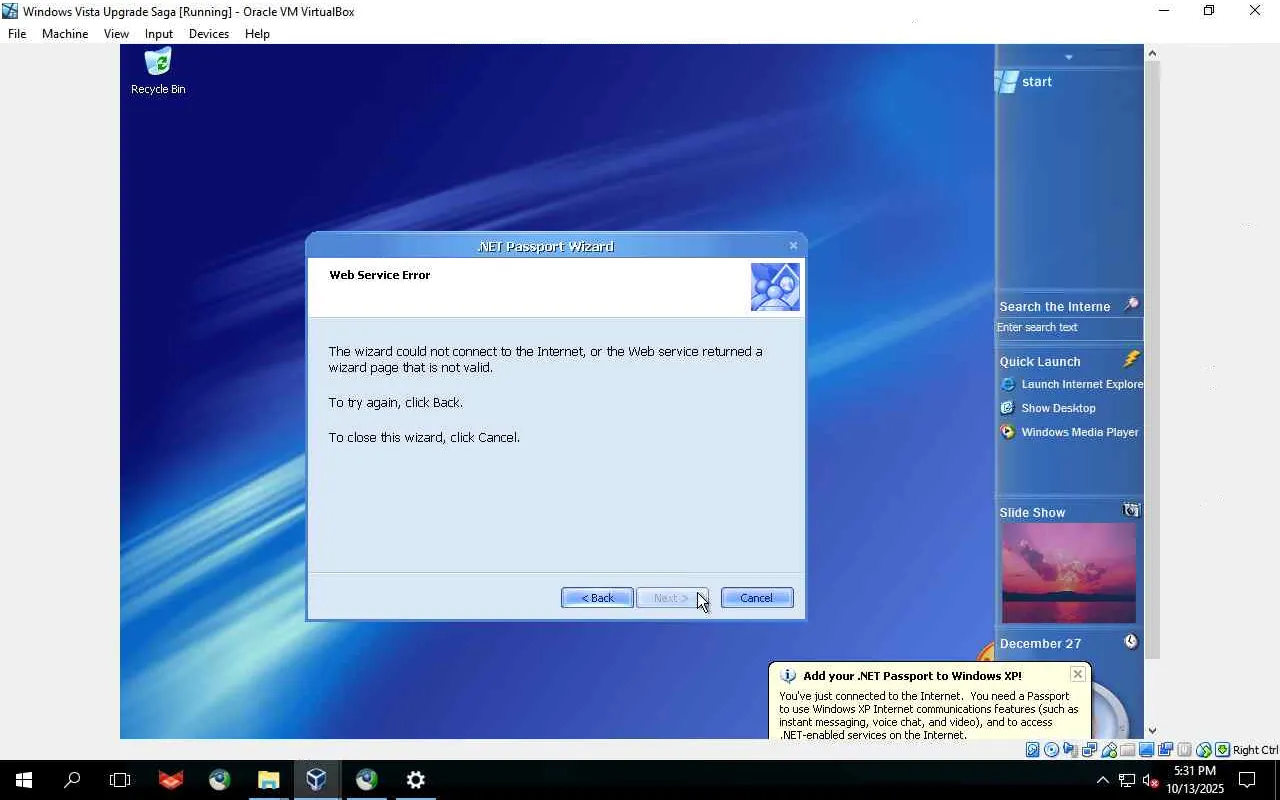This screenshot has width=1280, height=800.
Task: Open the Windows Start menu on taskbar
Action: coord(24,780)
